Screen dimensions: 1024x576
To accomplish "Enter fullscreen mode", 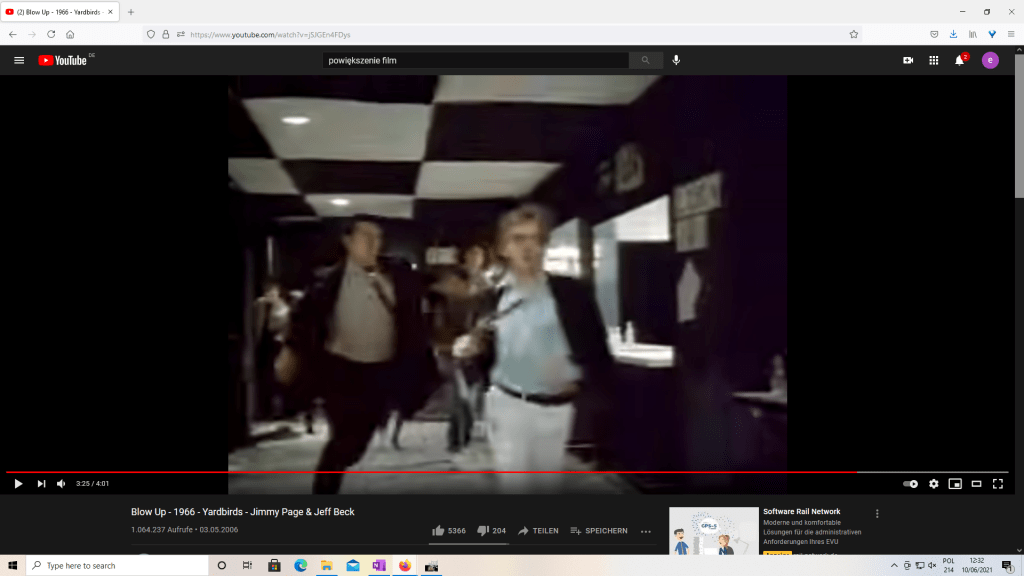I will coord(998,484).
